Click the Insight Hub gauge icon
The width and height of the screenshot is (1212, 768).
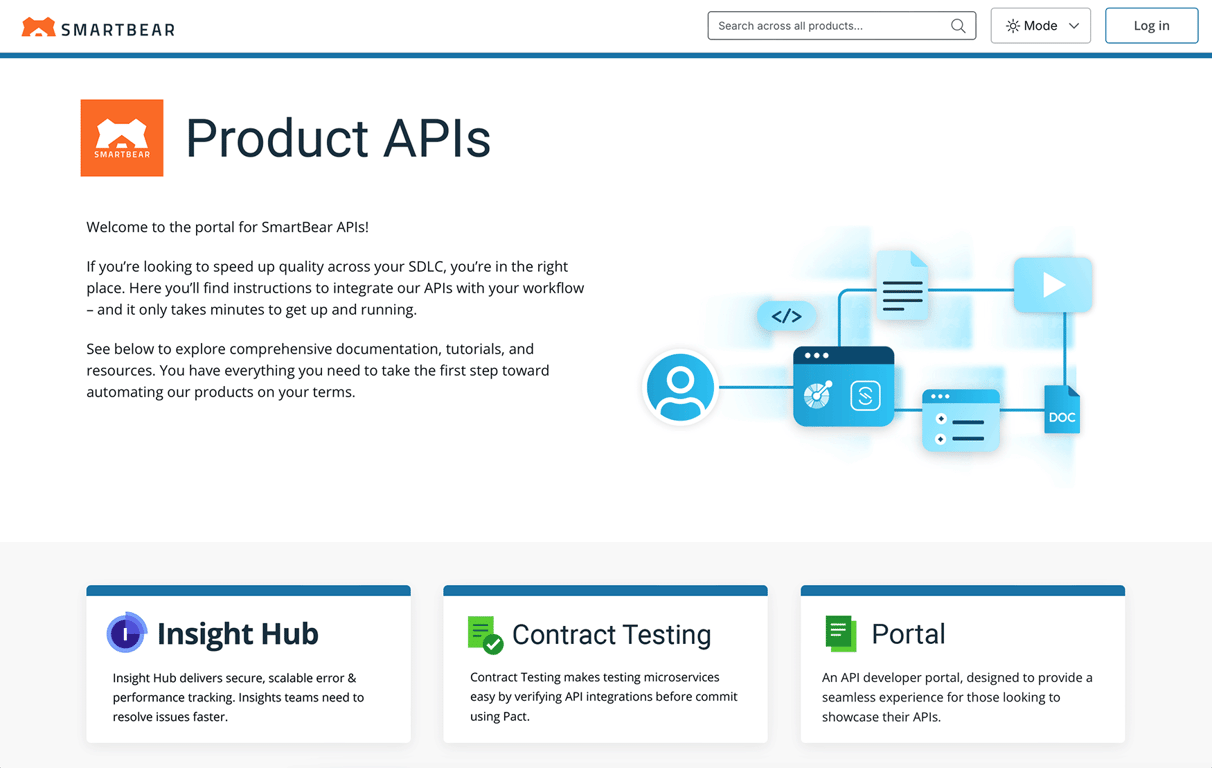pos(126,633)
